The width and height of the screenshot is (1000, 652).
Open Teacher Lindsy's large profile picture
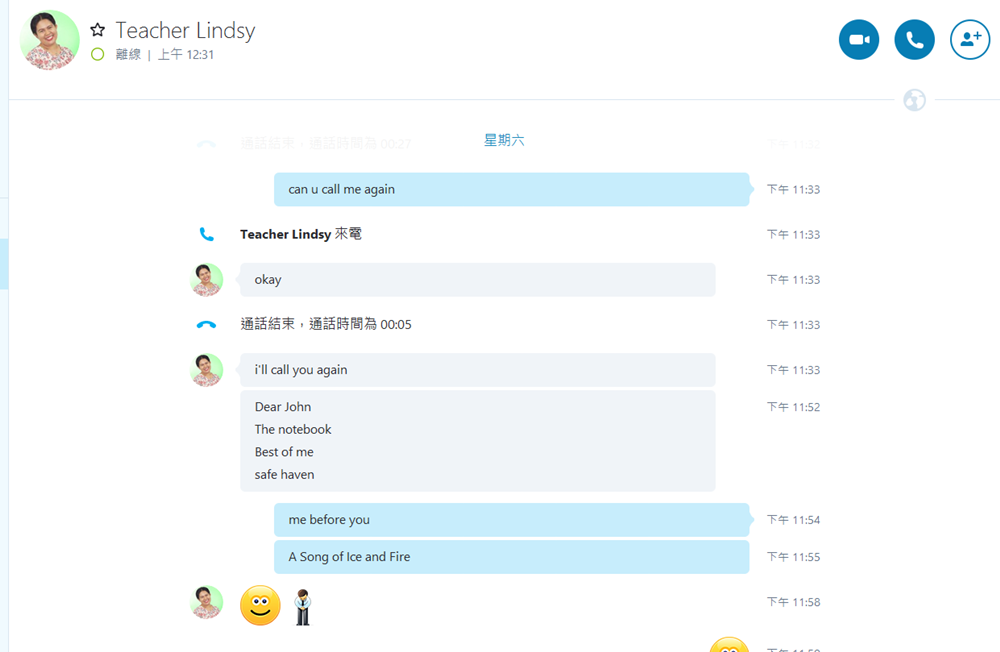50,40
